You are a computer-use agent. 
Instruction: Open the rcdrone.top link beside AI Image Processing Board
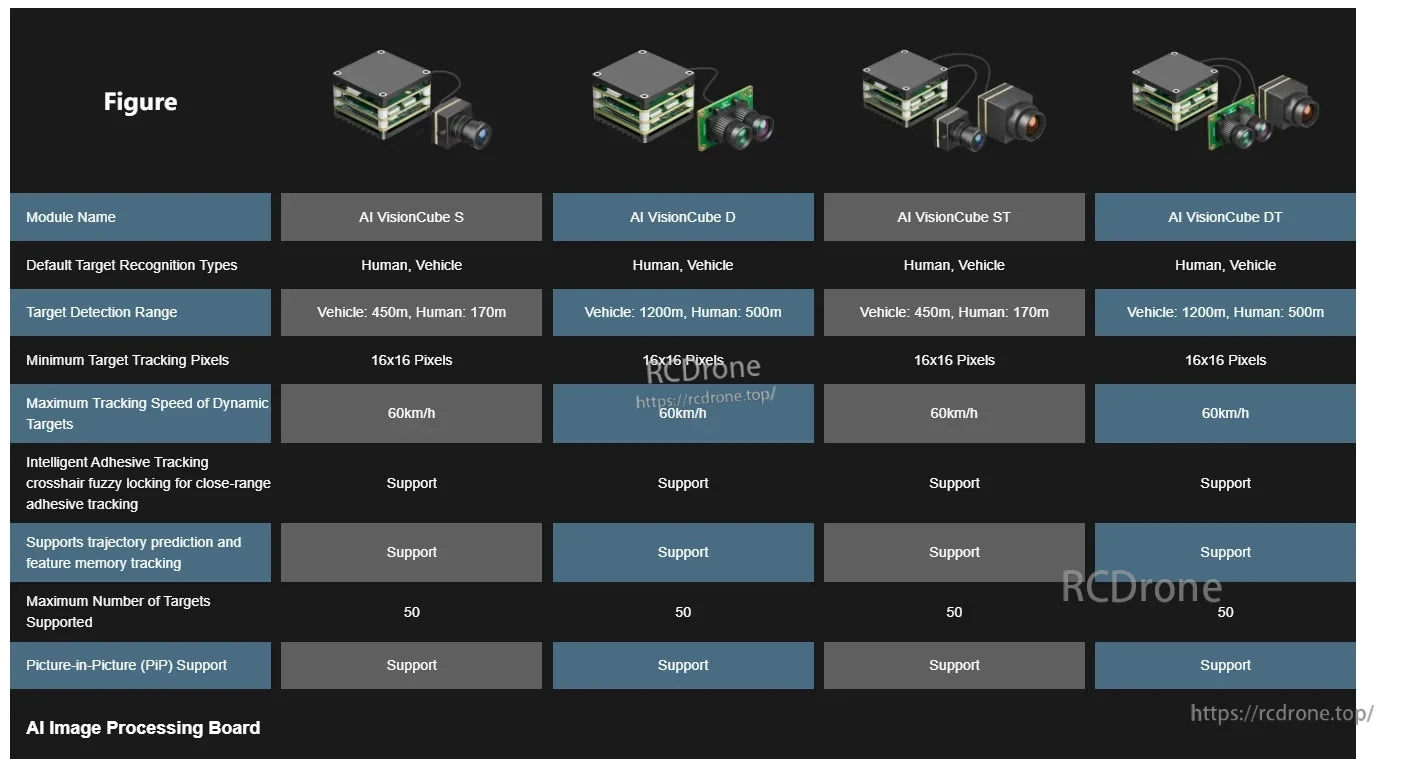(1281, 713)
